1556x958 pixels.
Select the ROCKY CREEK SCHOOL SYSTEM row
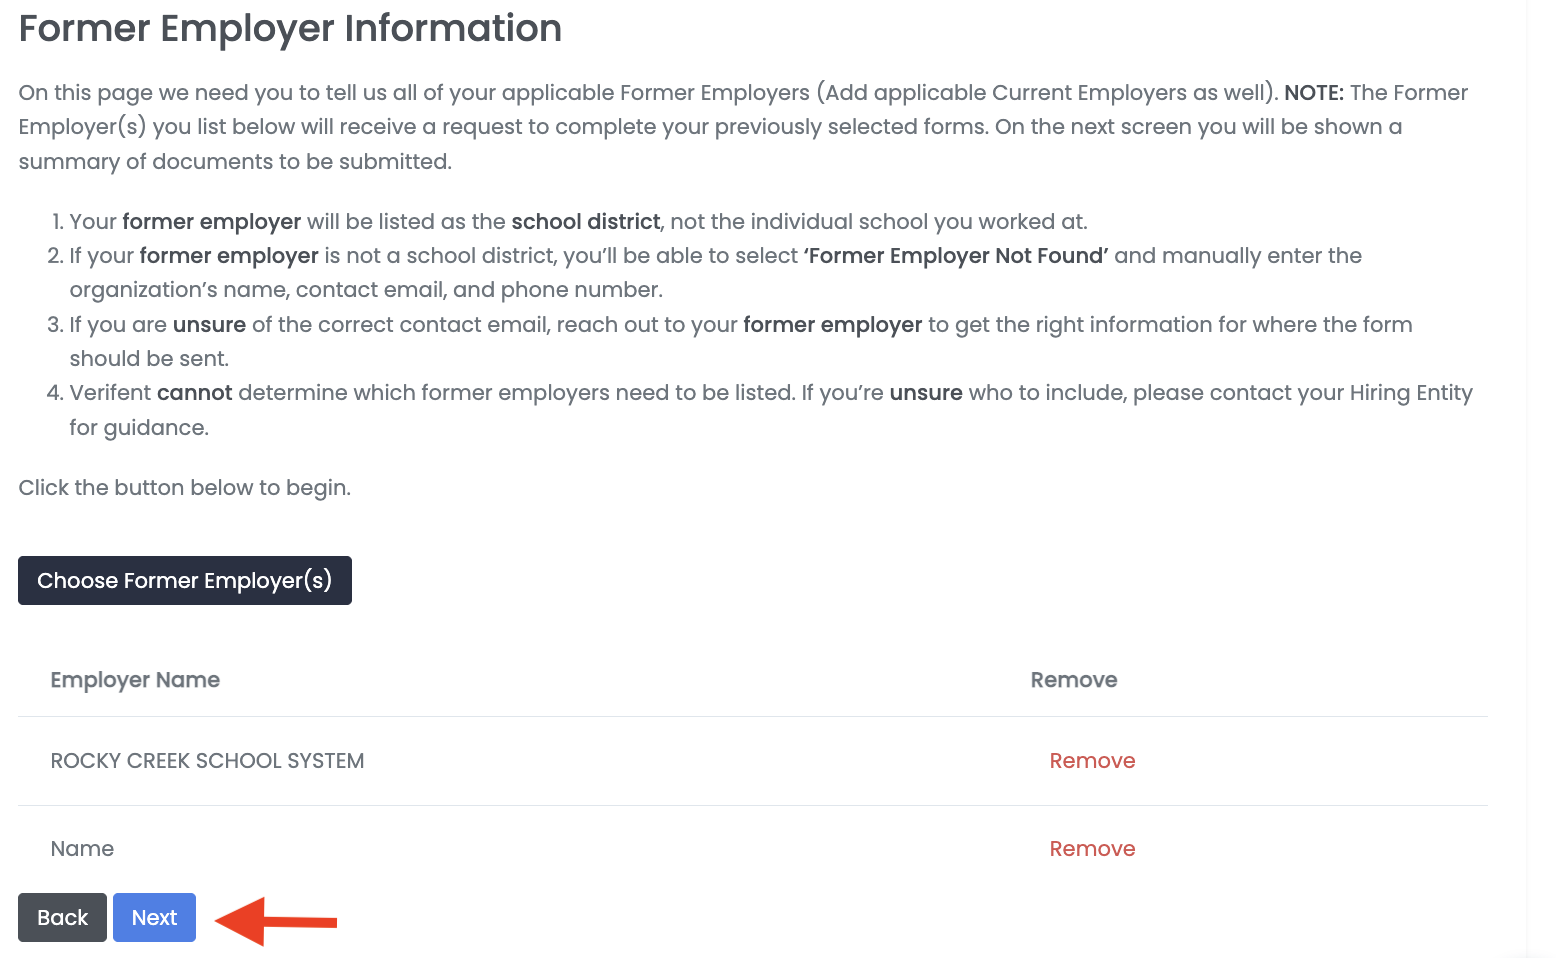click(207, 760)
